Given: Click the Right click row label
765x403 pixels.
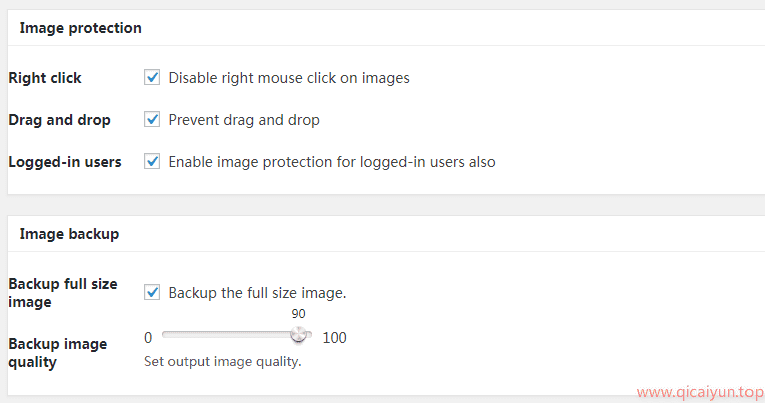Looking at the screenshot, I should 45,77.
